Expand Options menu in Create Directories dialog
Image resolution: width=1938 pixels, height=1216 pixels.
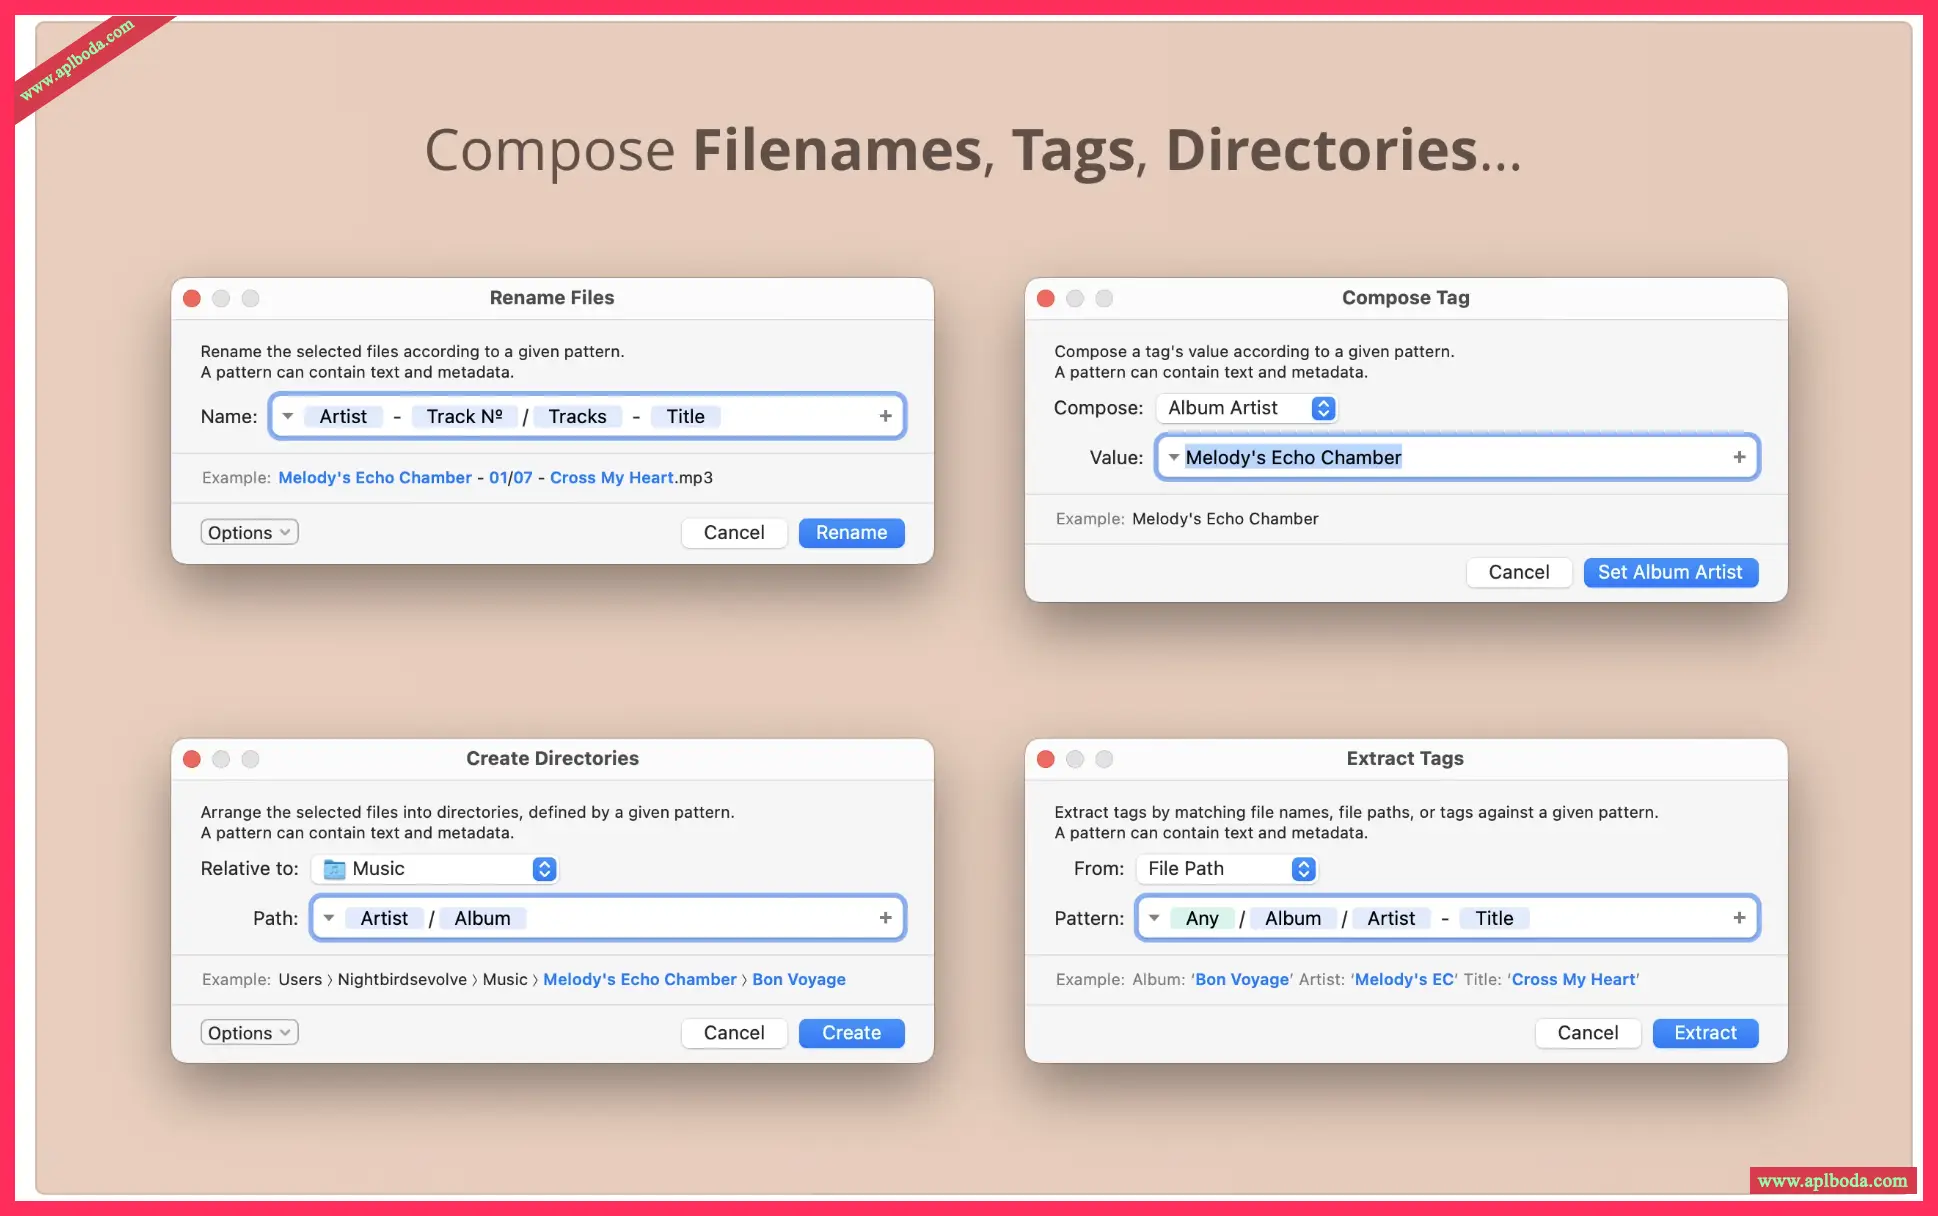click(249, 1033)
